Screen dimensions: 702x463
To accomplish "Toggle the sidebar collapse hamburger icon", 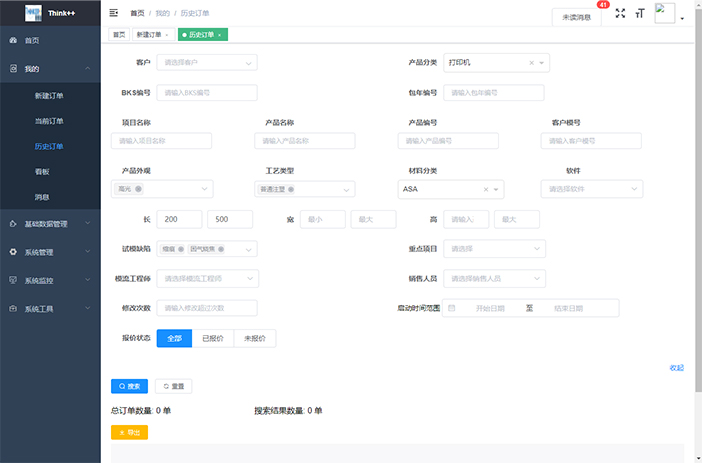I will pos(114,13).
